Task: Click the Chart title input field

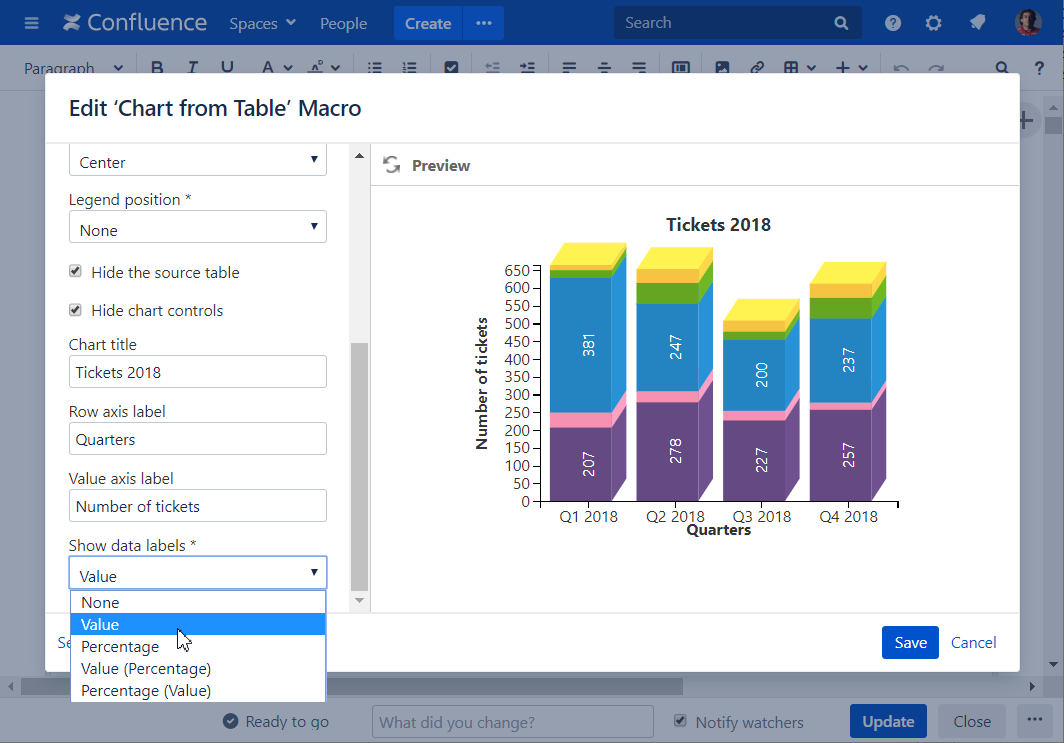Action: pyautogui.click(x=197, y=372)
